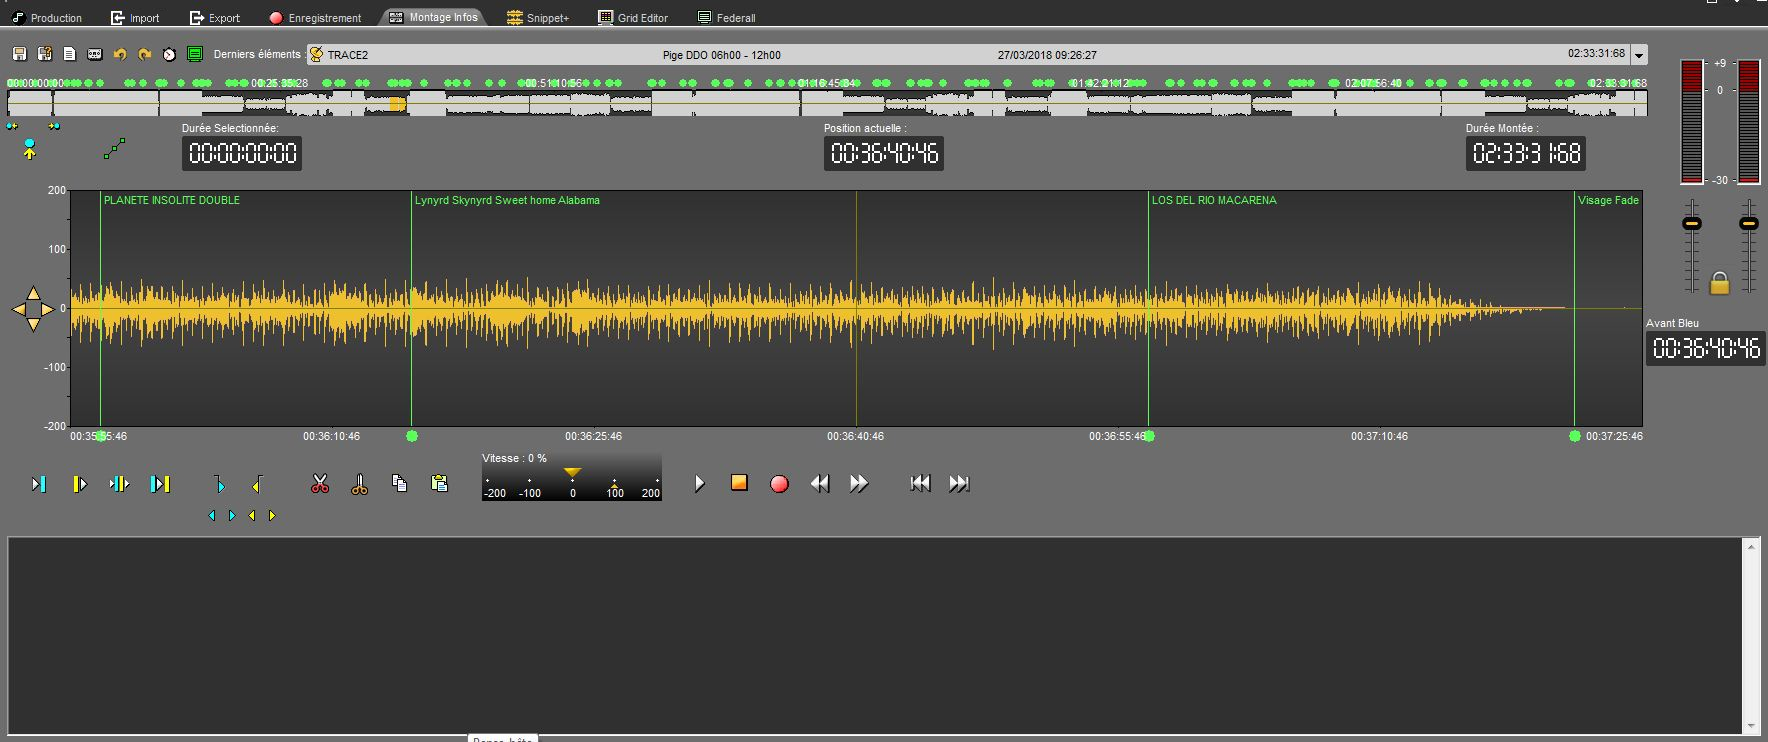Click the alarm clock timer icon
The width and height of the screenshot is (1768, 742).
point(170,54)
